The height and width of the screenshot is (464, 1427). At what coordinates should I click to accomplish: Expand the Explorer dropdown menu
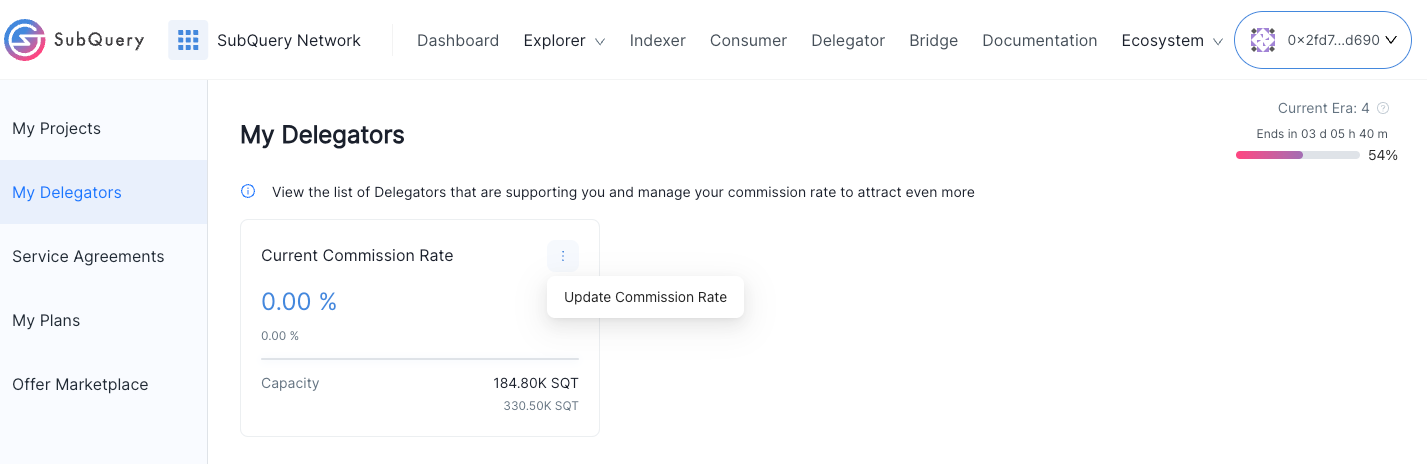pyautogui.click(x=564, y=40)
